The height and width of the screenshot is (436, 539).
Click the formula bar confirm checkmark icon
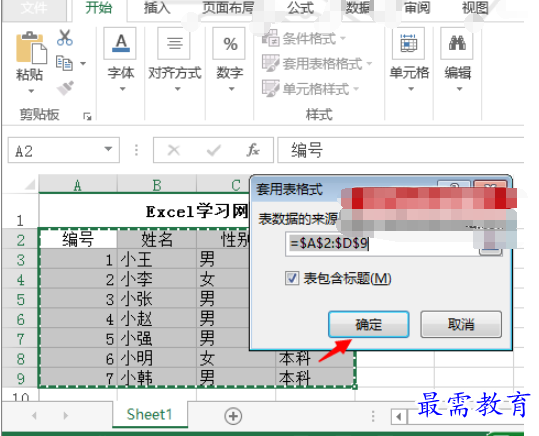pos(213,150)
